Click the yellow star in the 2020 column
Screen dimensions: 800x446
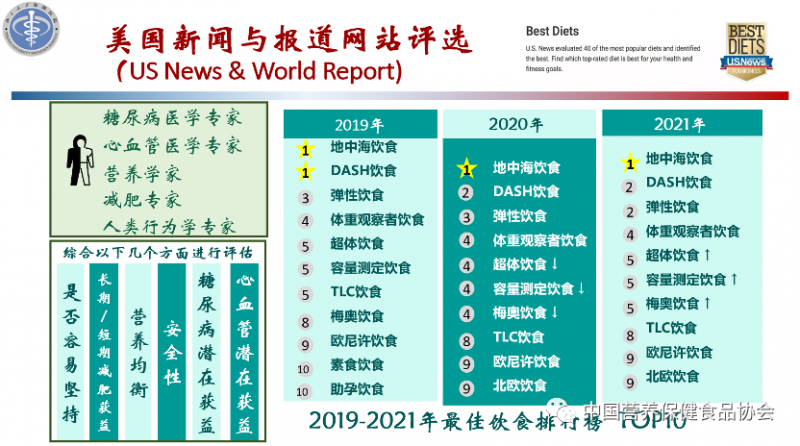click(466, 169)
